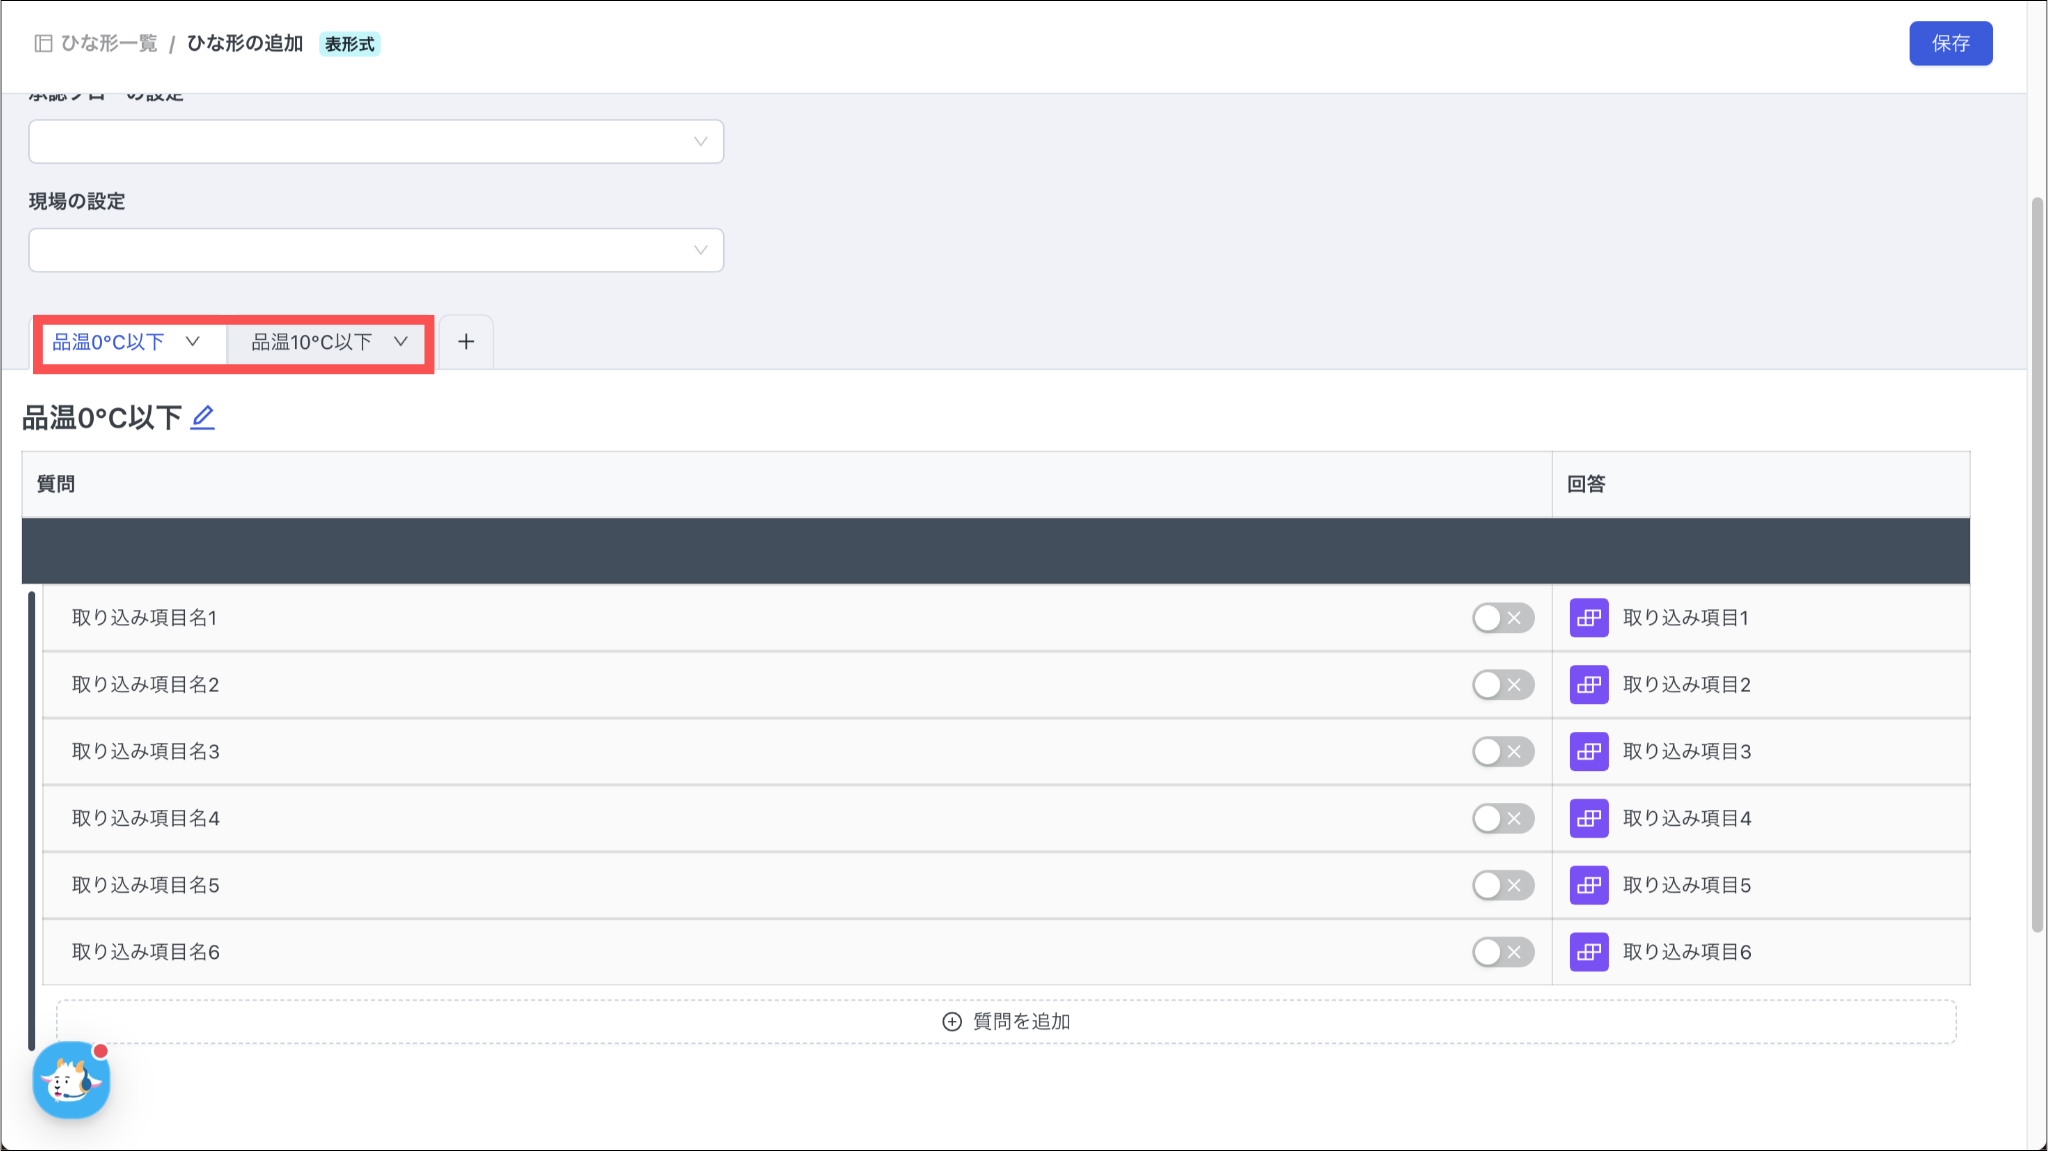2048x1151 pixels.
Task: Click 質問を追加 to add a question
Action: pos(1006,1021)
